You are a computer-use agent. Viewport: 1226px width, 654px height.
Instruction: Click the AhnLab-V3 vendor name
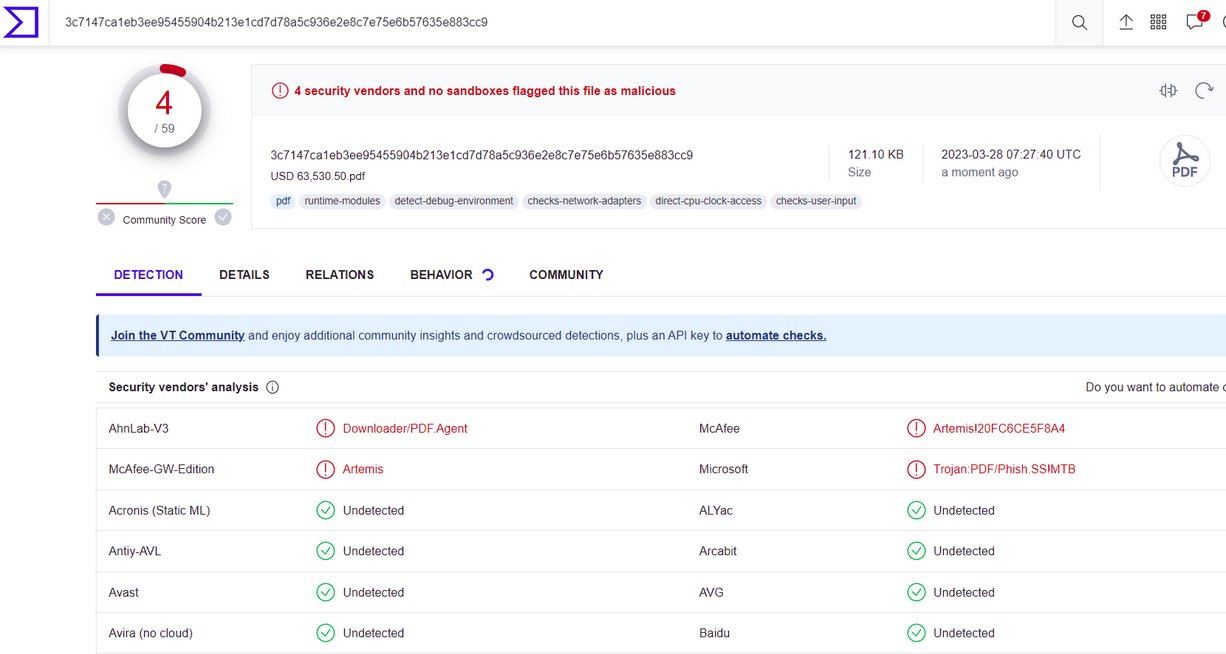coord(139,428)
